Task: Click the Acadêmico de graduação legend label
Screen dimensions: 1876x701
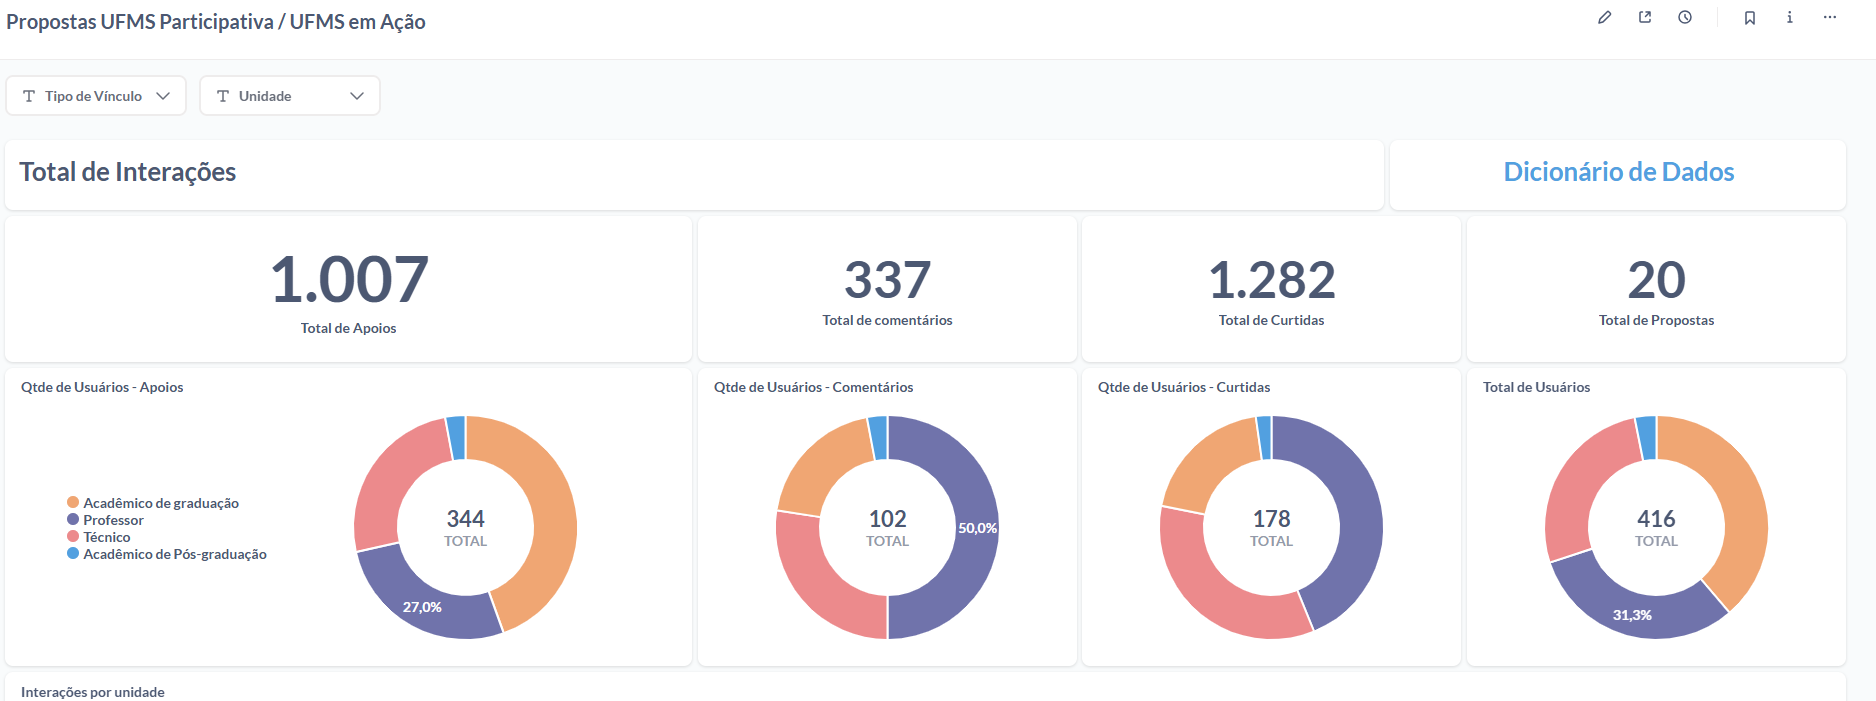Action: pyautogui.click(x=161, y=503)
